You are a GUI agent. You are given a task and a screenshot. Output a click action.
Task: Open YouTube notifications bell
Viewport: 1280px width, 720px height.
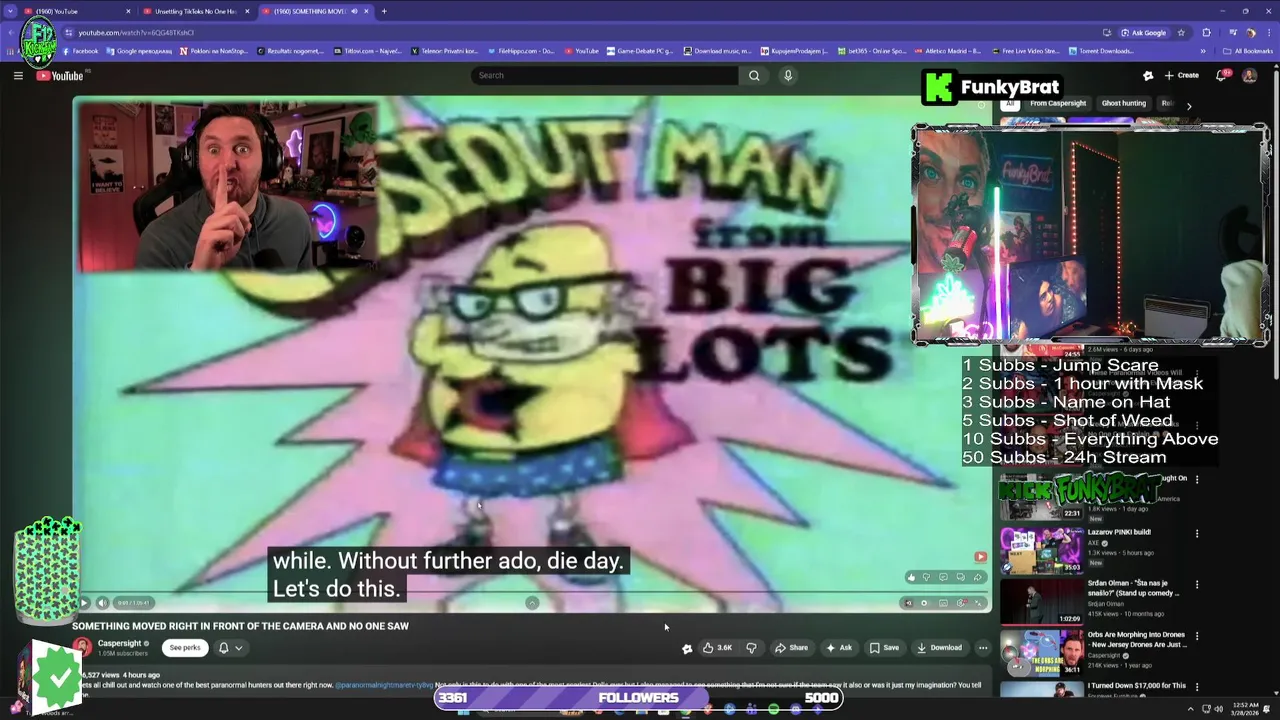click(x=1221, y=75)
